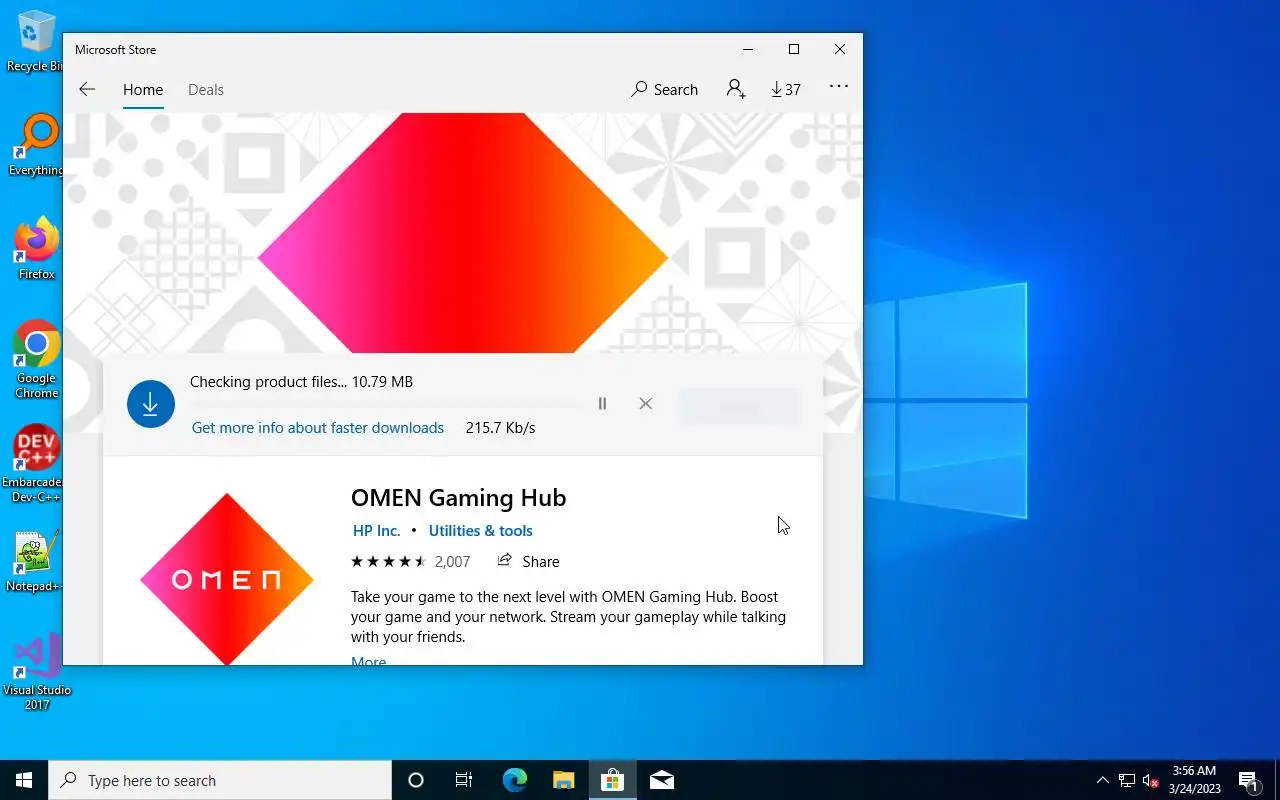This screenshot has height=800, width=1280.
Task: Click the 215.7 Kb/s download speed
Action: pyautogui.click(x=500, y=428)
